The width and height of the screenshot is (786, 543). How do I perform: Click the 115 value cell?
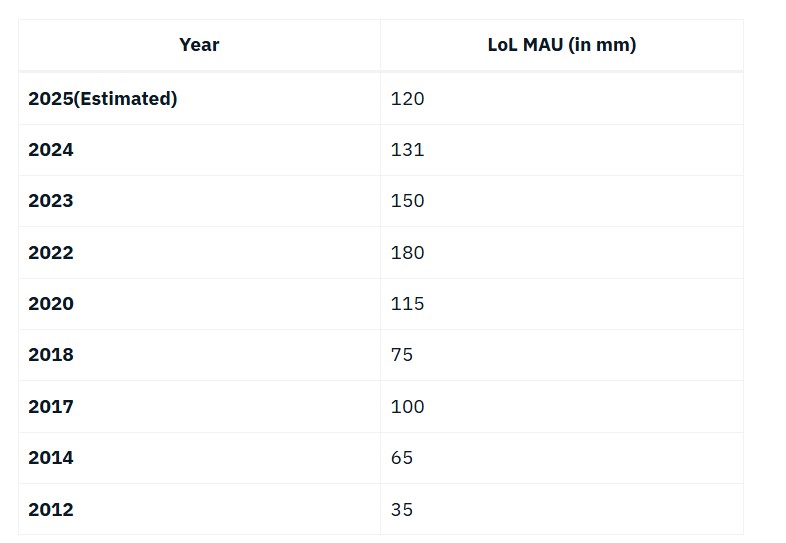coord(562,304)
